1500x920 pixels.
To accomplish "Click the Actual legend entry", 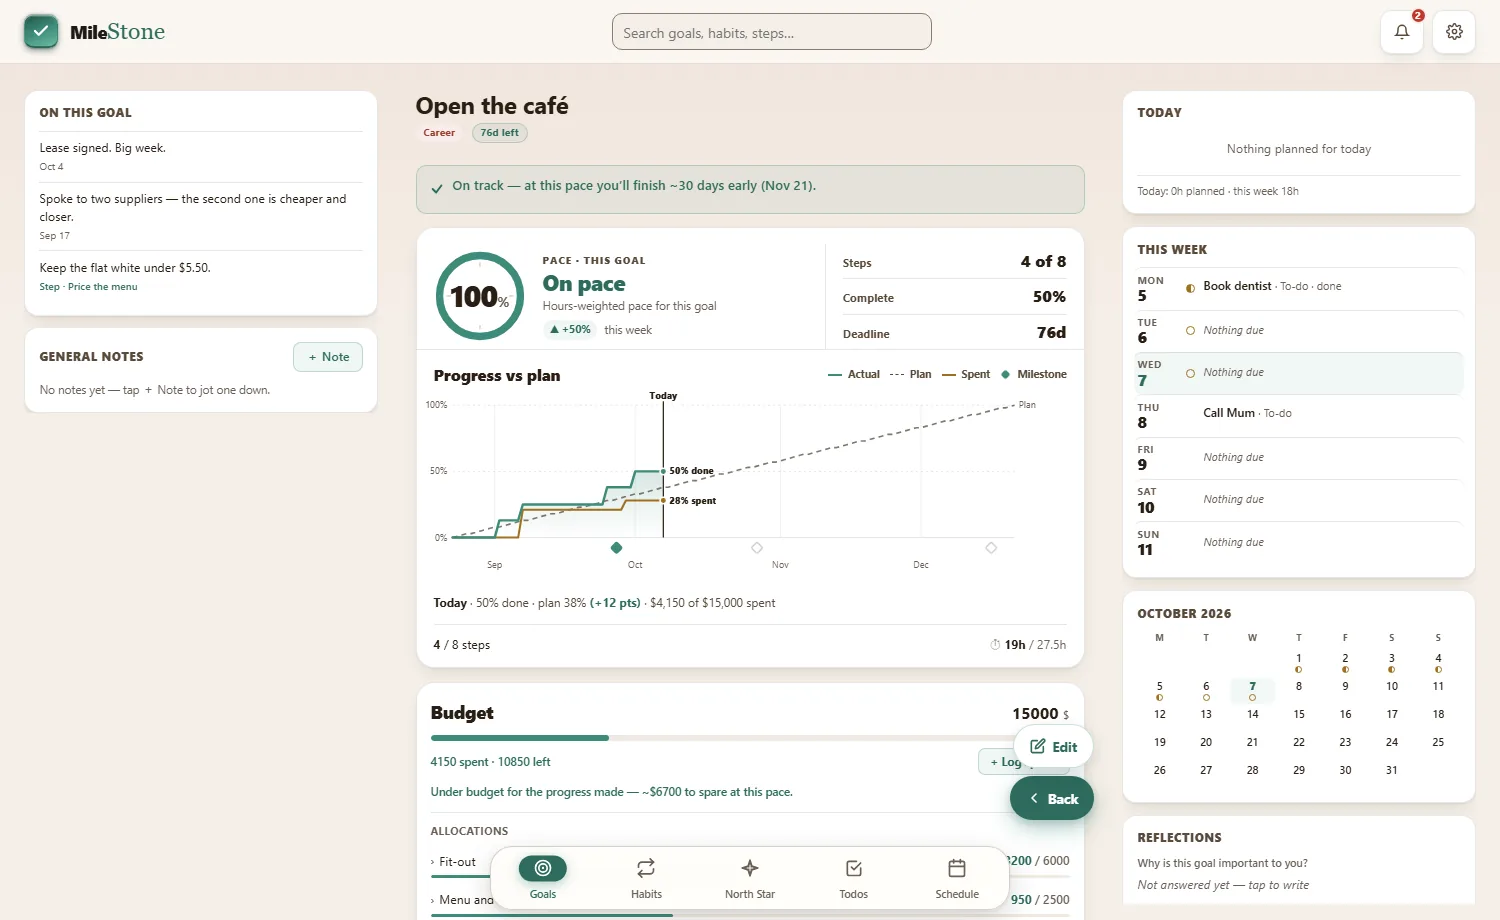I will click(x=854, y=375).
